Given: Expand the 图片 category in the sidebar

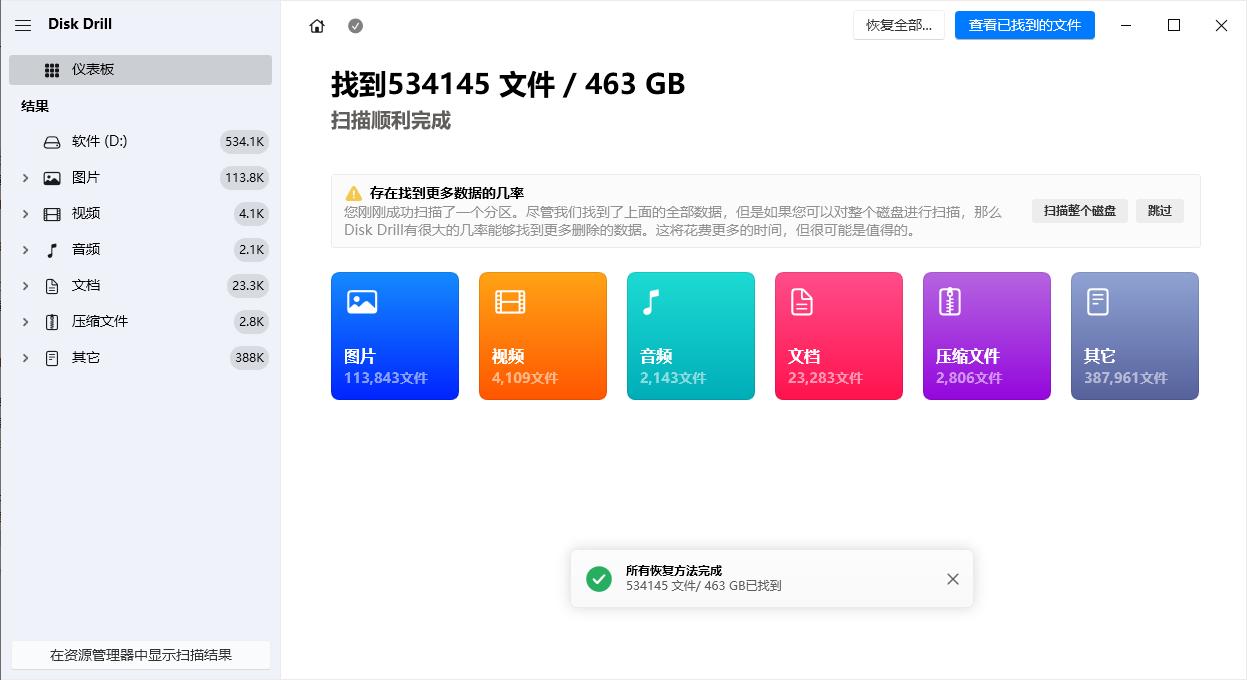Looking at the screenshot, I should pos(25,177).
